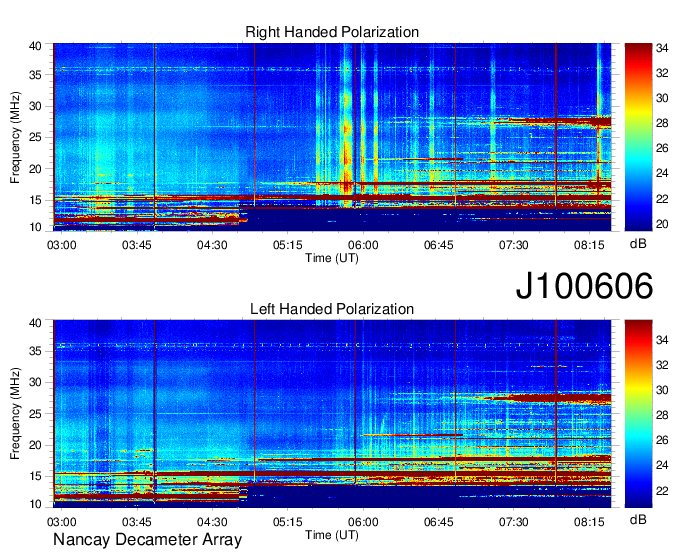Click 07:30 time tick of Right Handed plot
The width and height of the screenshot is (680, 552).
(513, 245)
